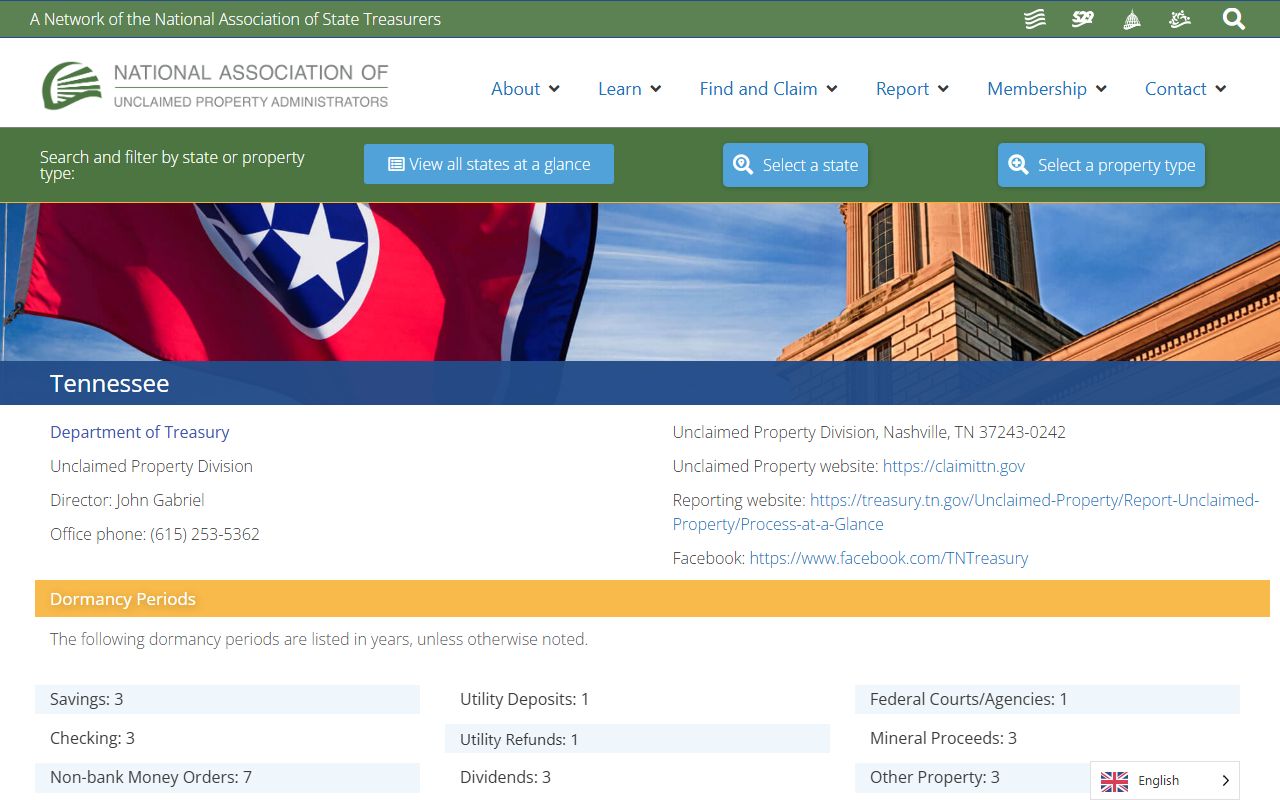Click the 'Dividends: 3' row
This screenshot has width=1280, height=800.
click(637, 777)
